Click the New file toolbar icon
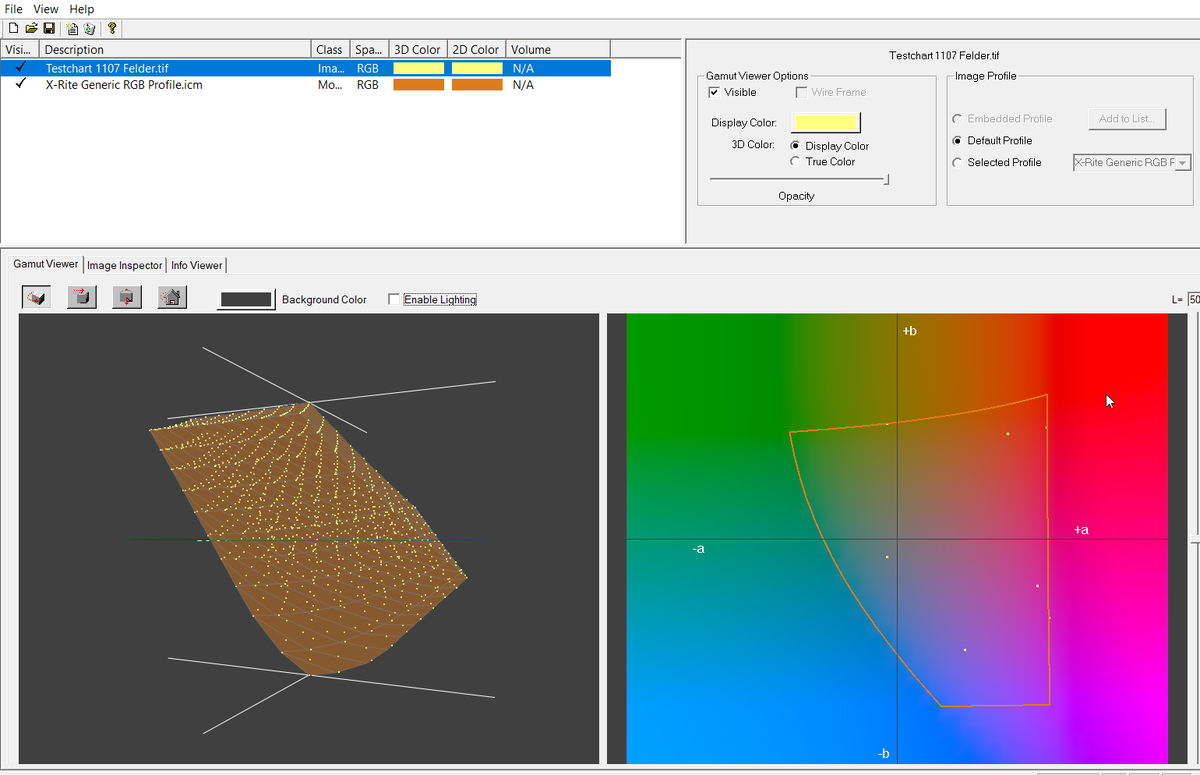The image size is (1200, 775). pos(14,29)
